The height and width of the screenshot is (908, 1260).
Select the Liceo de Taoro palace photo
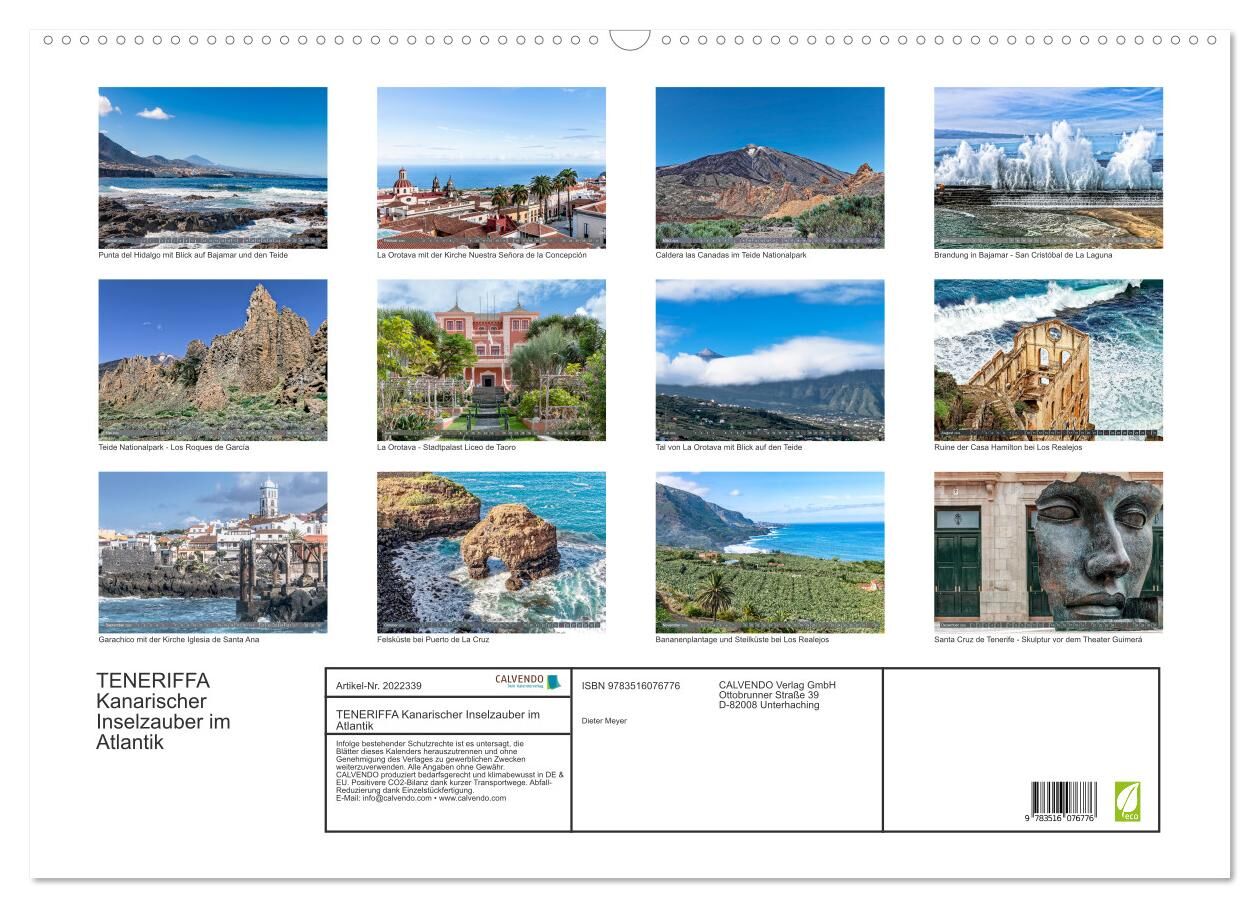coord(491,359)
